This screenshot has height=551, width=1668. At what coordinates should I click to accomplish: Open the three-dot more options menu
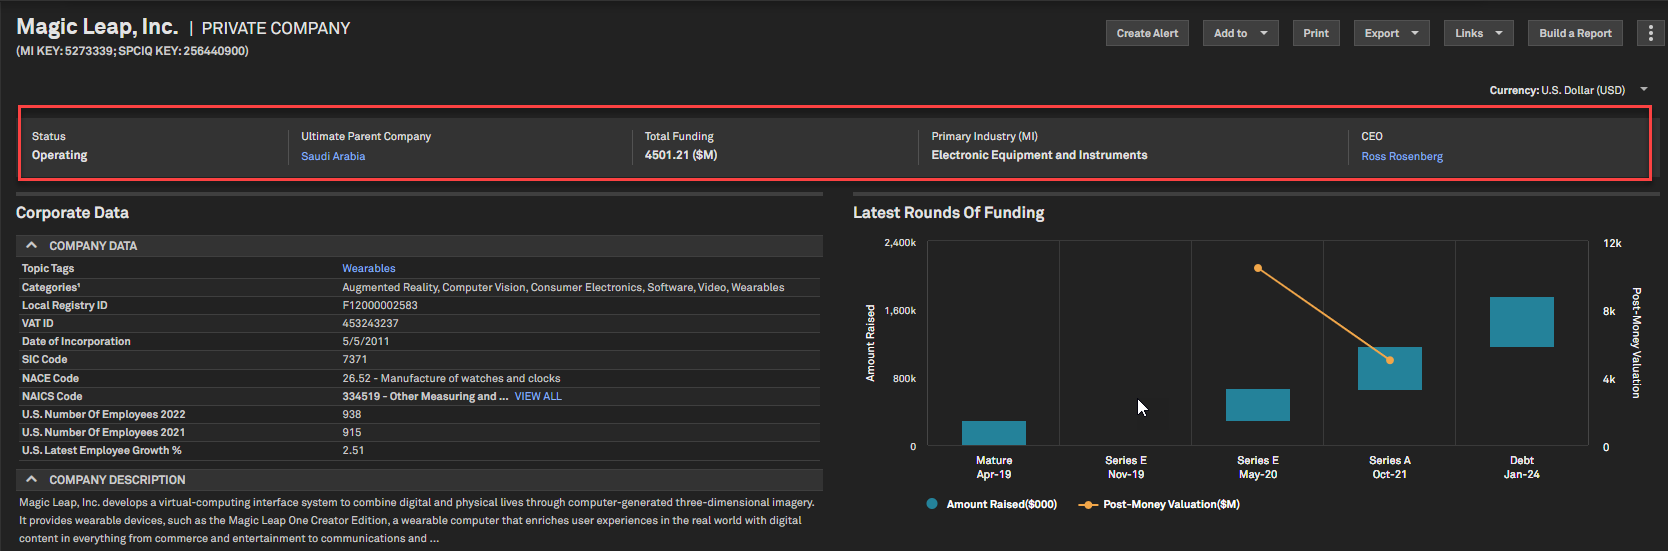(1650, 33)
